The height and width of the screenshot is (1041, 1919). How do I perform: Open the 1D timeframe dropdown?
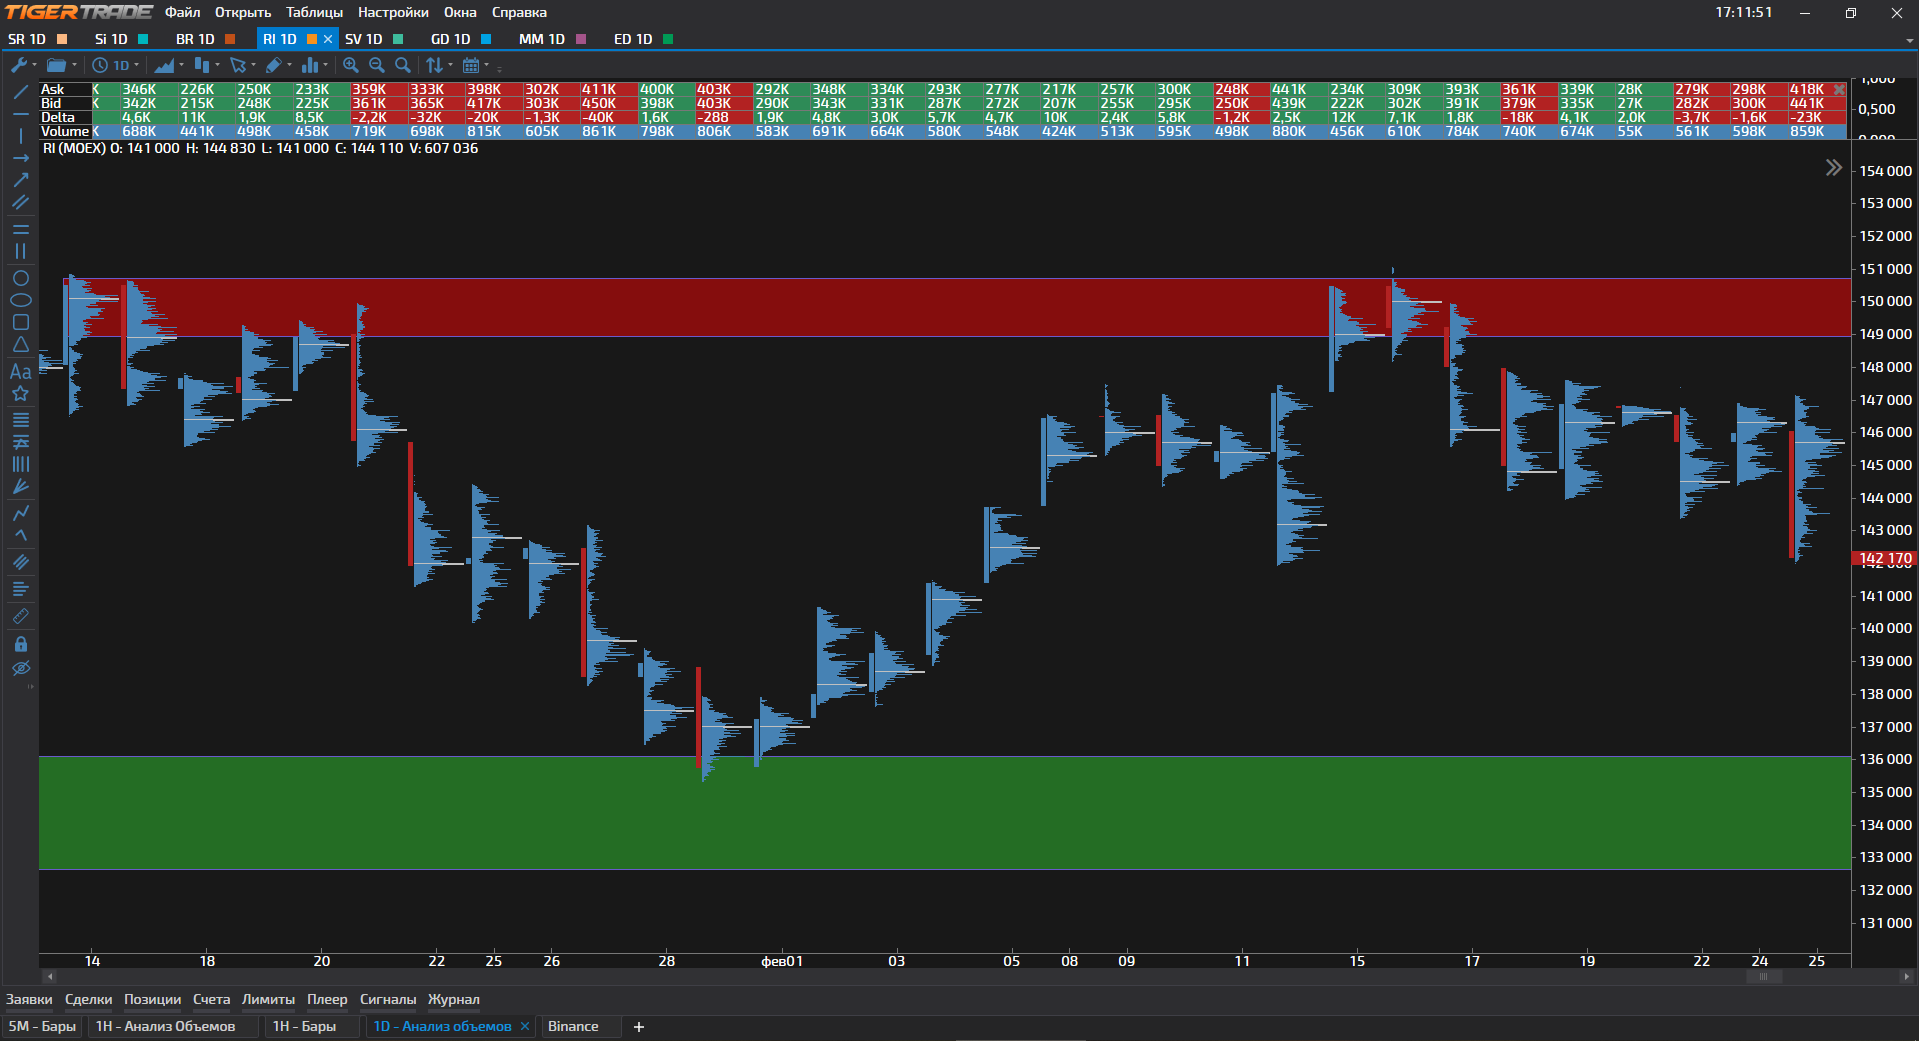(116, 65)
